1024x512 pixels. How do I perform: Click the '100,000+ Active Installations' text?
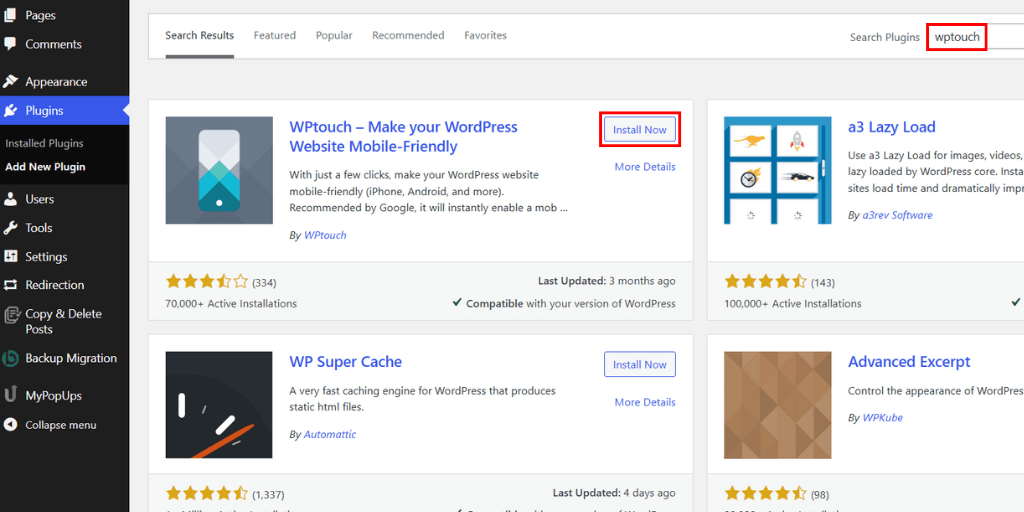click(793, 304)
